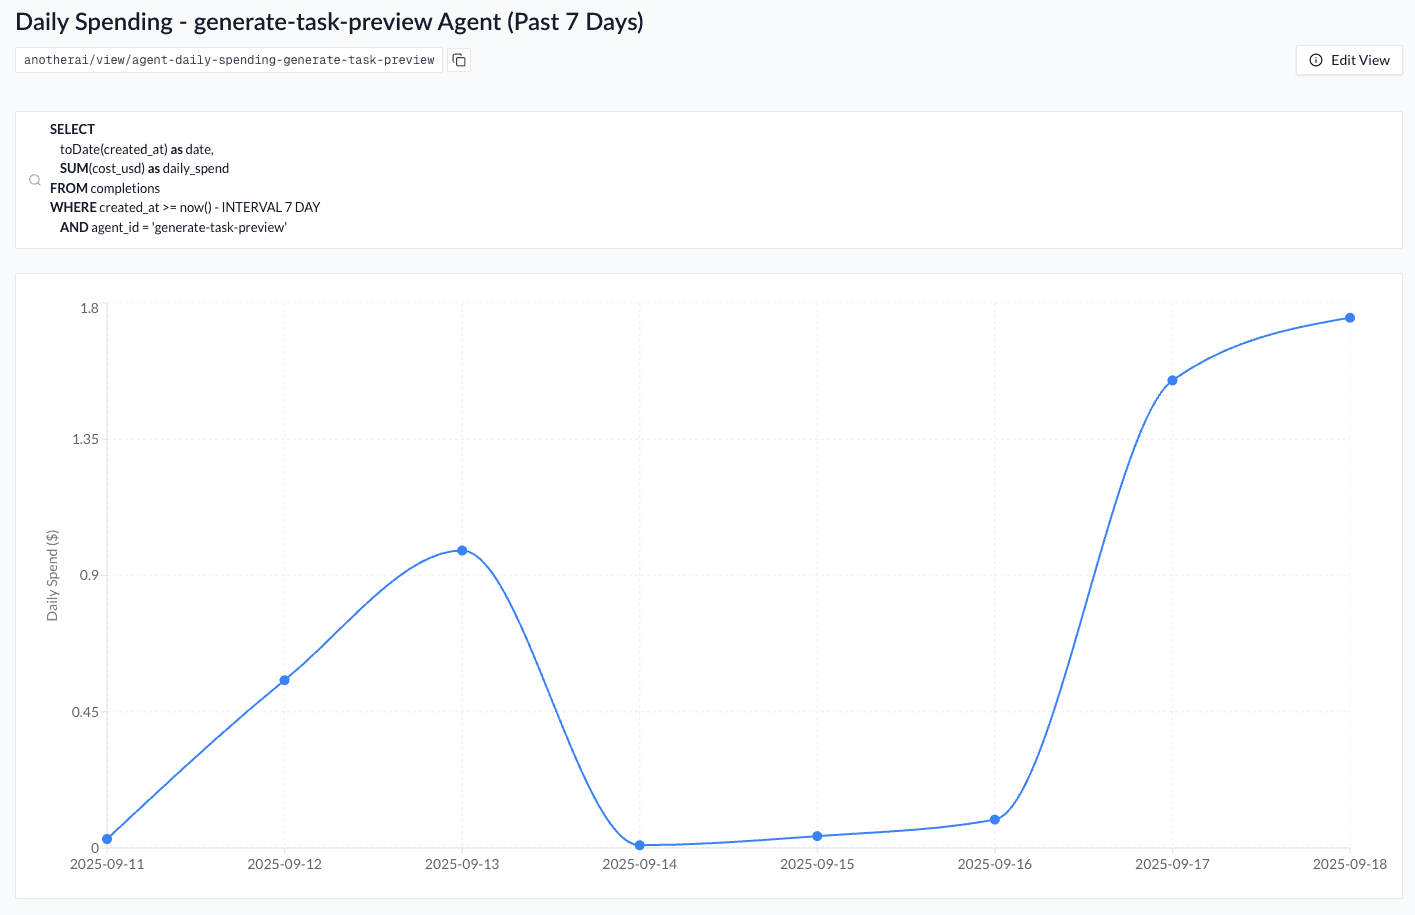Image resolution: width=1415 pixels, height=915 pixels.
Task: Click the Daily Spending chart title heading
Action: [329, 21]
